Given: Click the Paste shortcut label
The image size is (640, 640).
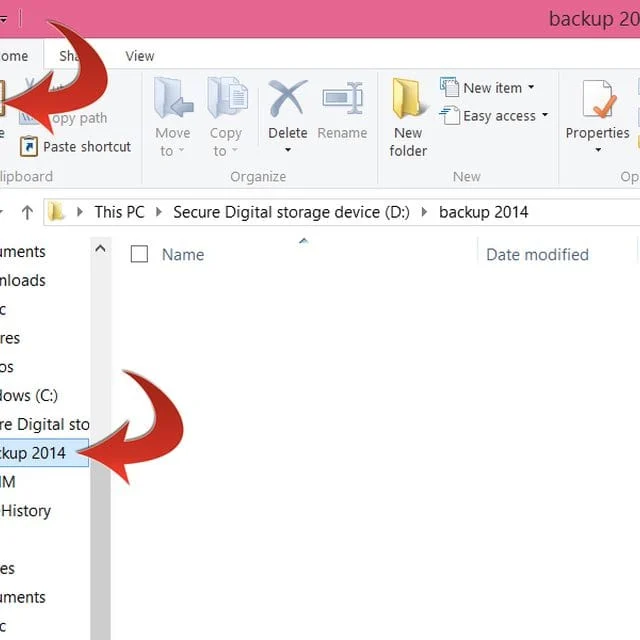Looking at the screenshot, I should [87, 147].
